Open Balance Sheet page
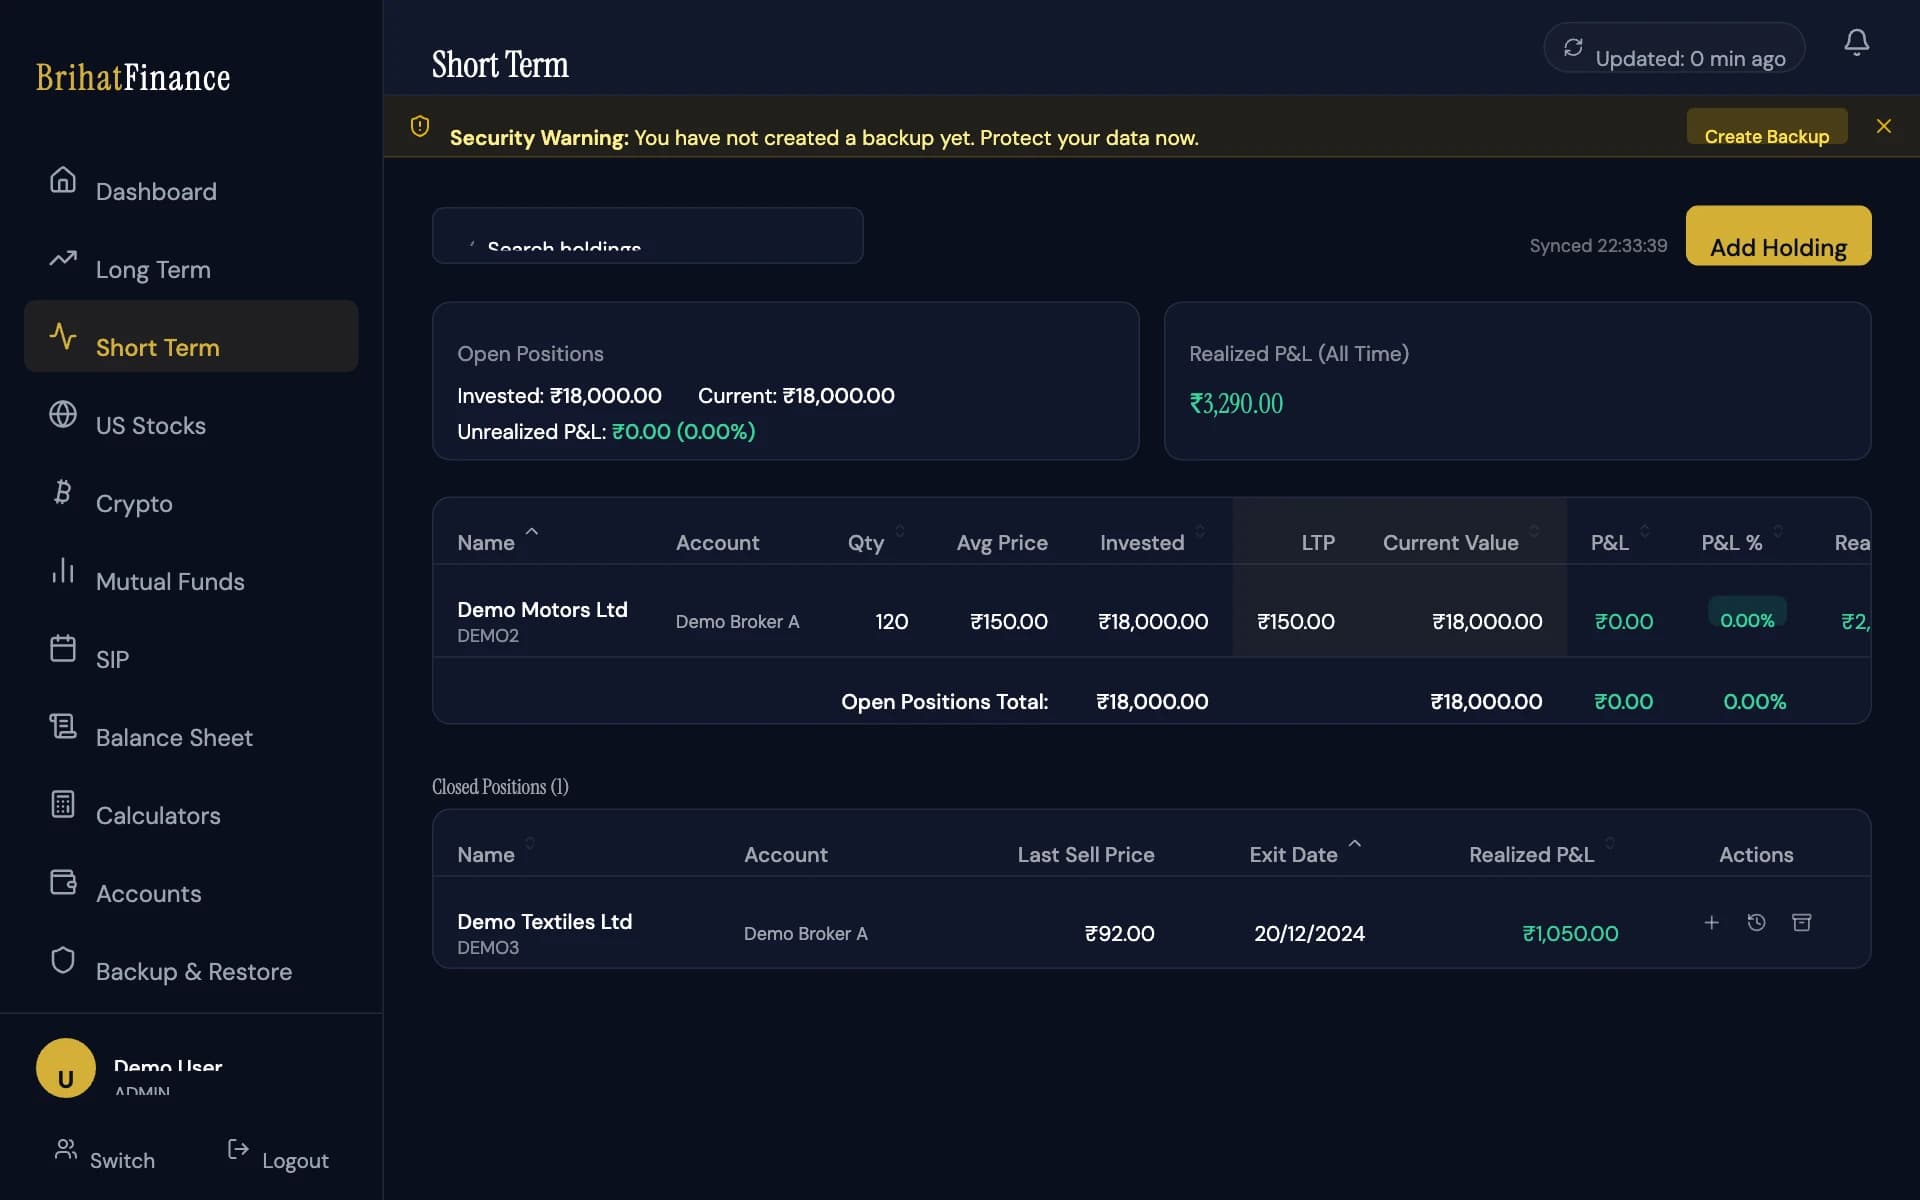The height and width of the screenshot is (1200, 1920). coord(191,727)
